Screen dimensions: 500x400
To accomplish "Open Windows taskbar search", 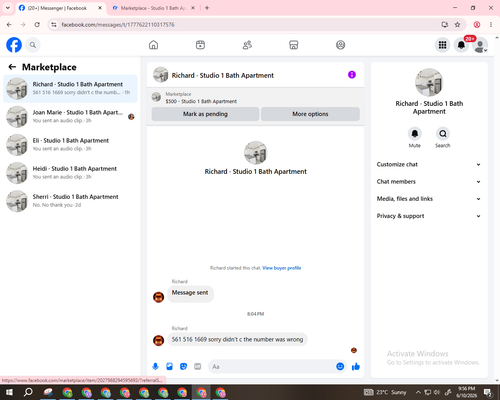I will [28, 392].
